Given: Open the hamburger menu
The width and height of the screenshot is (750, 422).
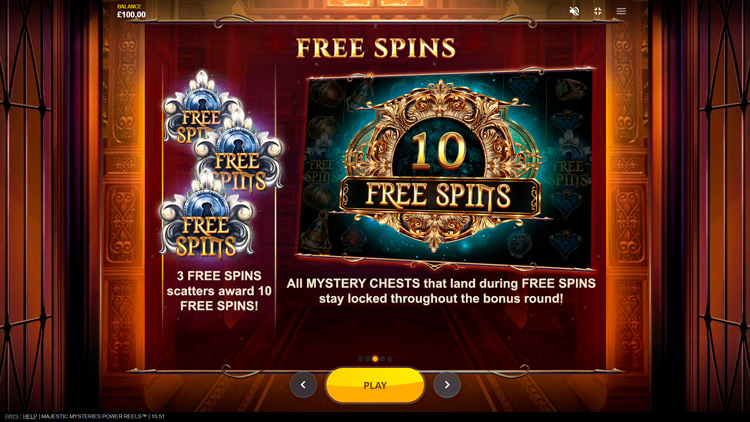Looking at the screenshot, I should 621,11.
